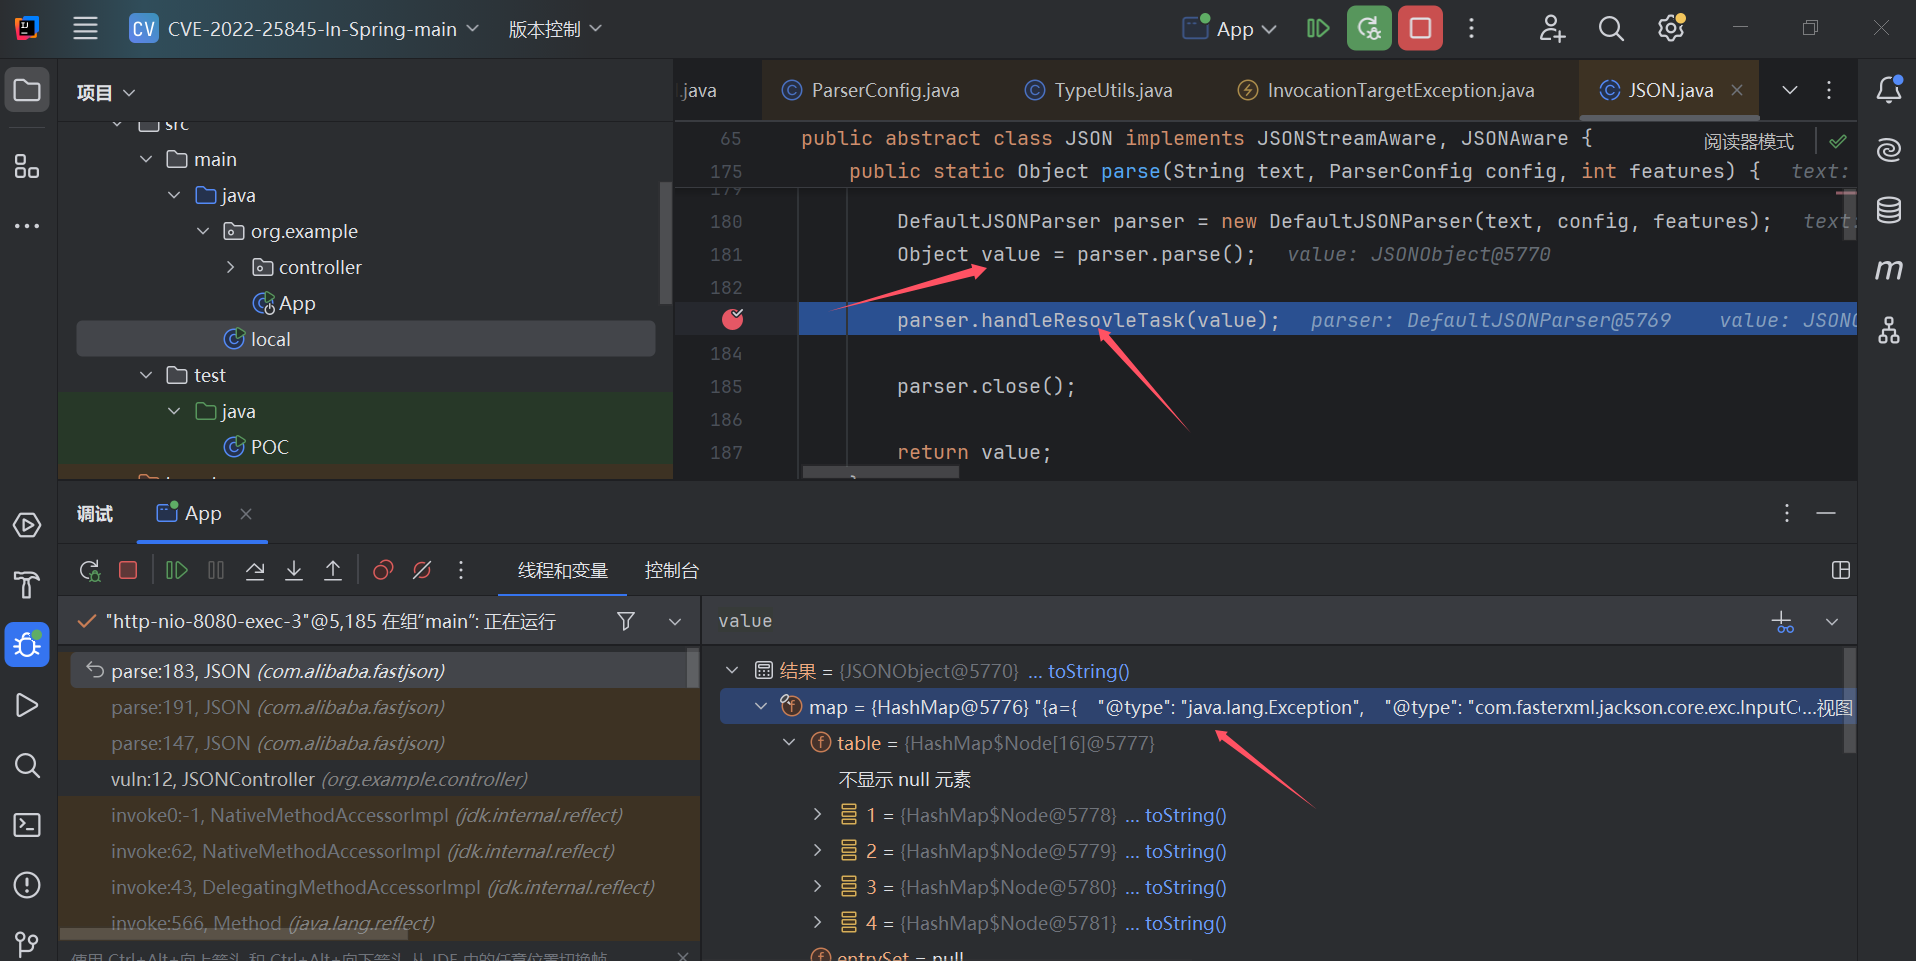1916x961 pixels.
Task: Open the Git tool window icon
Action: point(27,943)
